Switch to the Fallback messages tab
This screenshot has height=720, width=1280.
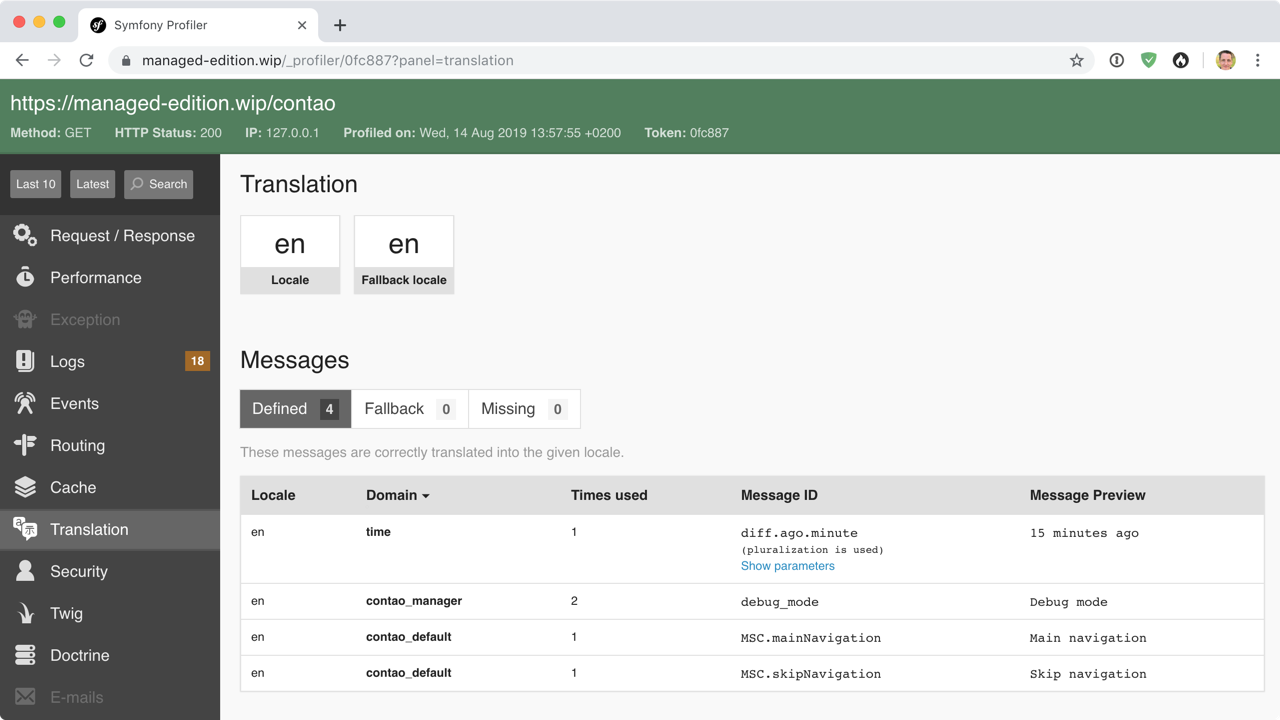[x=410, y=409]
